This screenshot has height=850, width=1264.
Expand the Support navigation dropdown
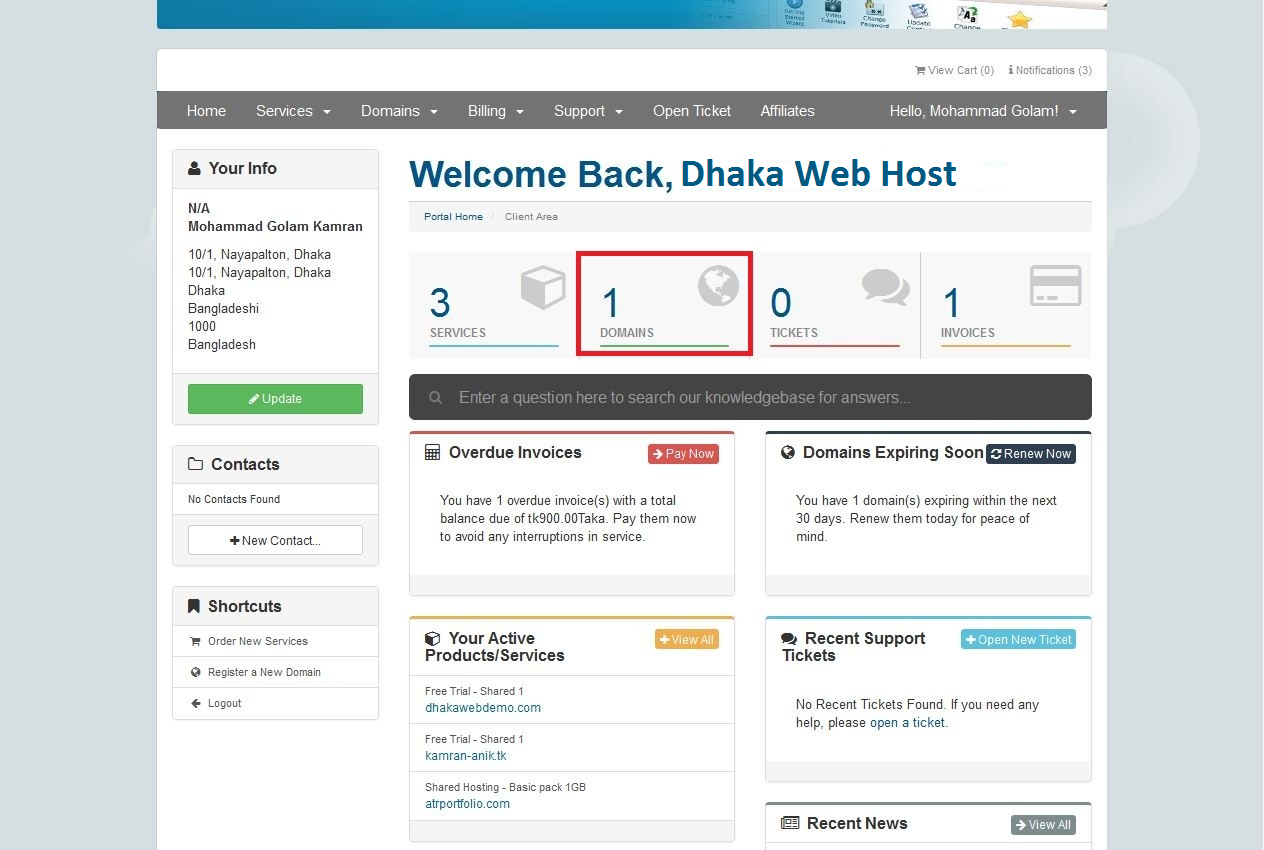[x=588, y=111]
